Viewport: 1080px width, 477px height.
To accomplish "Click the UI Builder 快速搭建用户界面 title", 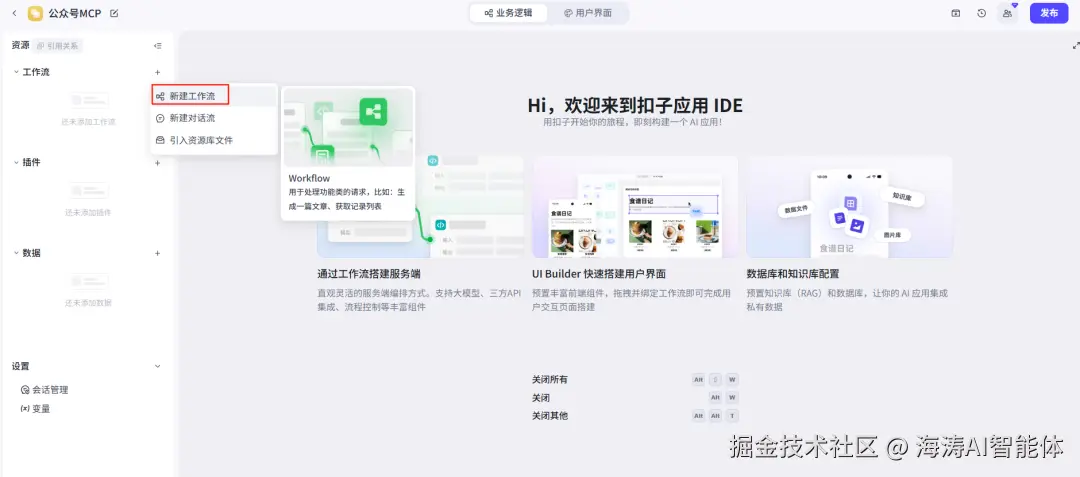I will [599, 274].
